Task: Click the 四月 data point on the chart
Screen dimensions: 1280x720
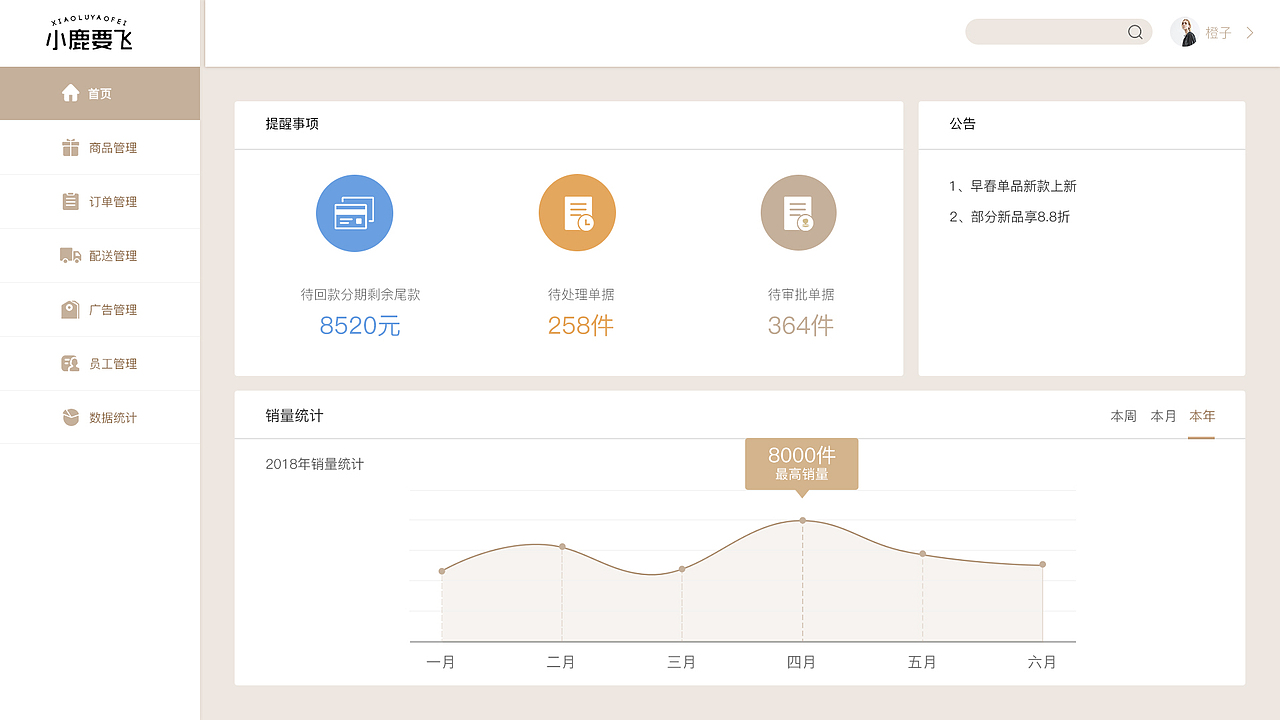Action: click(801, 519)
